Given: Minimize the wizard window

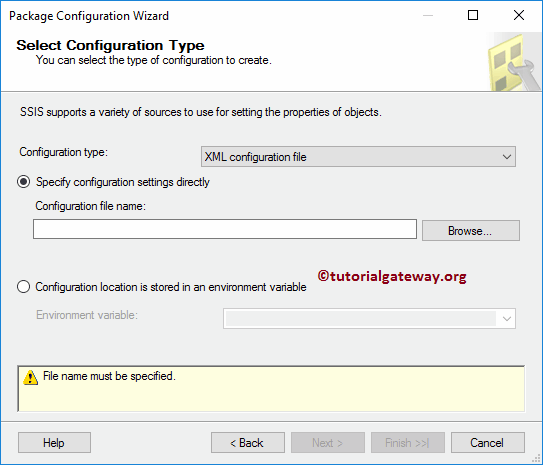Looking at the screenshot, I should coord(428,15).
